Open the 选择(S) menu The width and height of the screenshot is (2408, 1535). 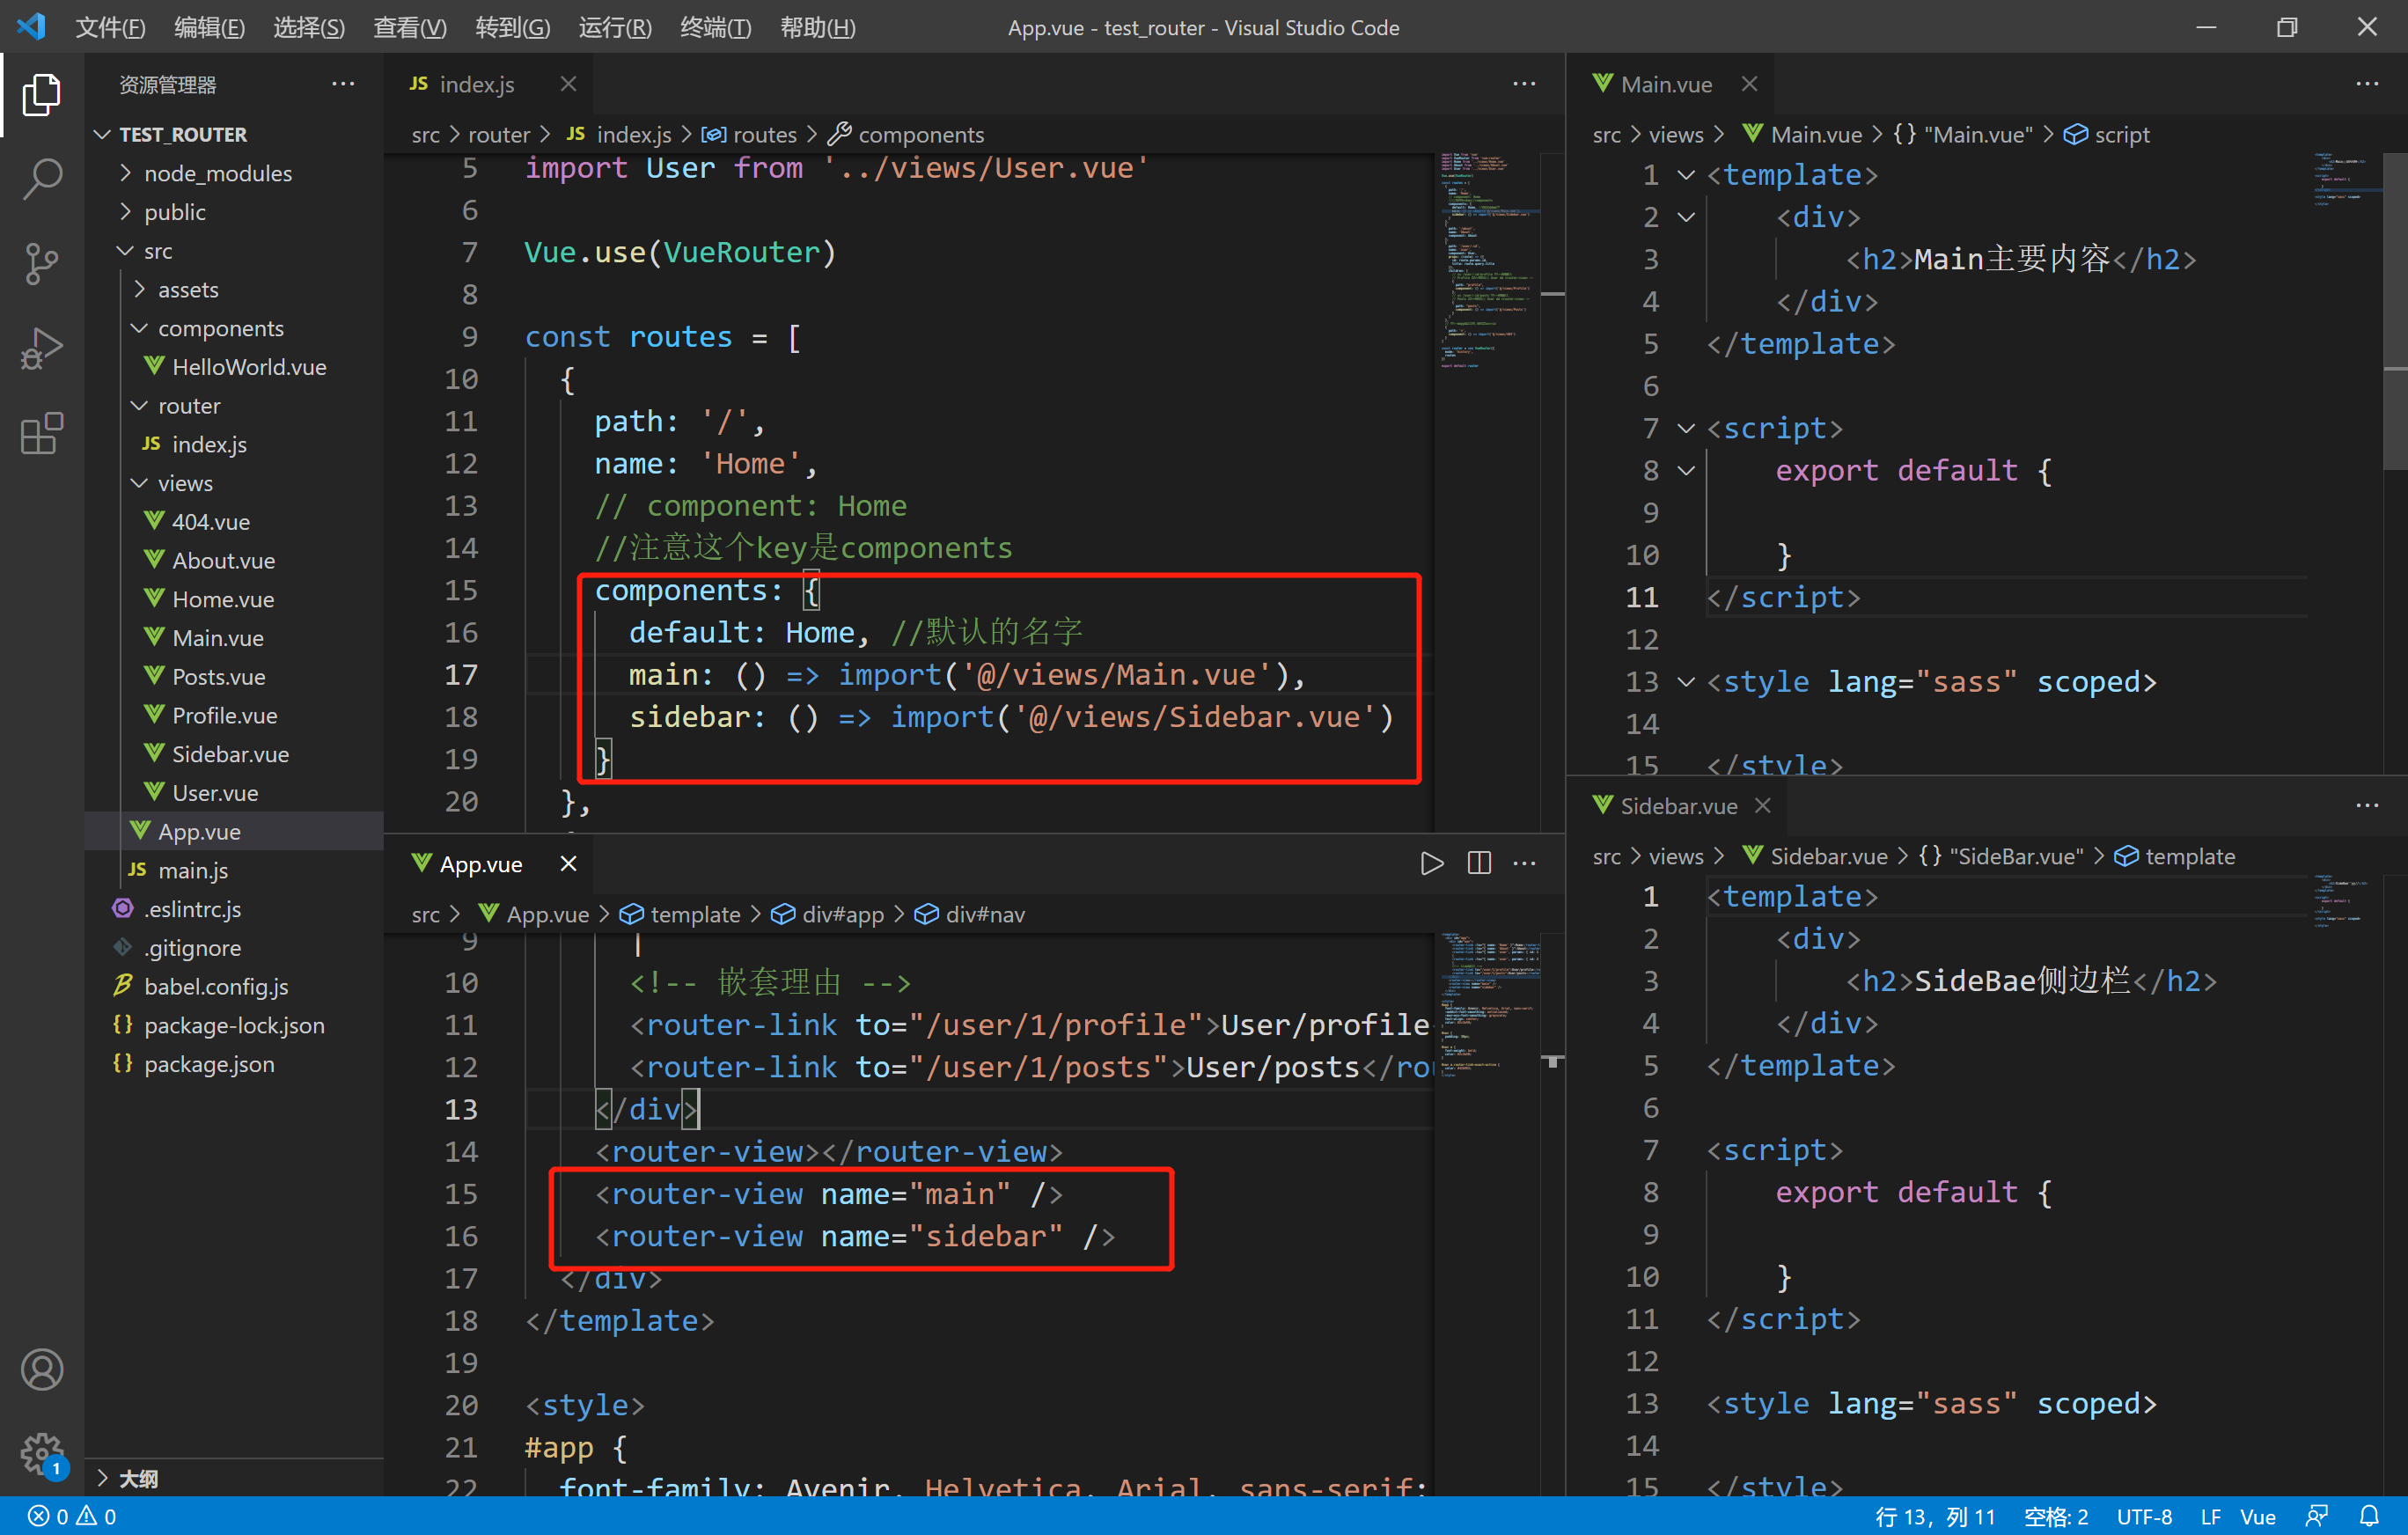coord(309,27)
